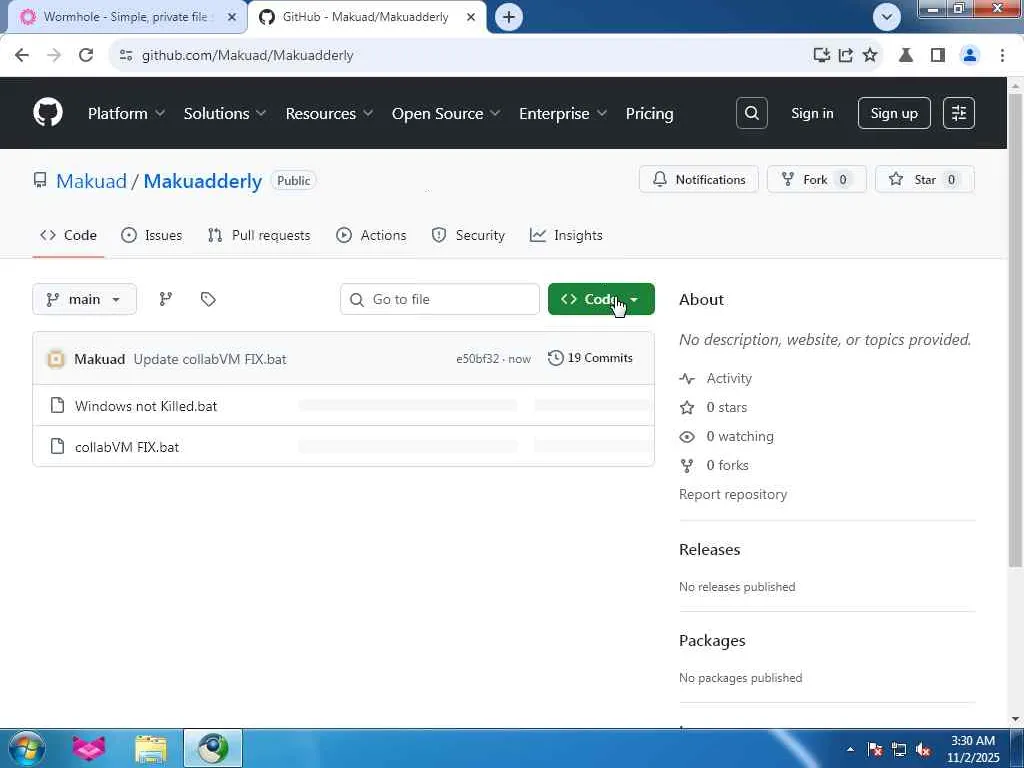Share this page icon in address bar

(x=846, y=55)
